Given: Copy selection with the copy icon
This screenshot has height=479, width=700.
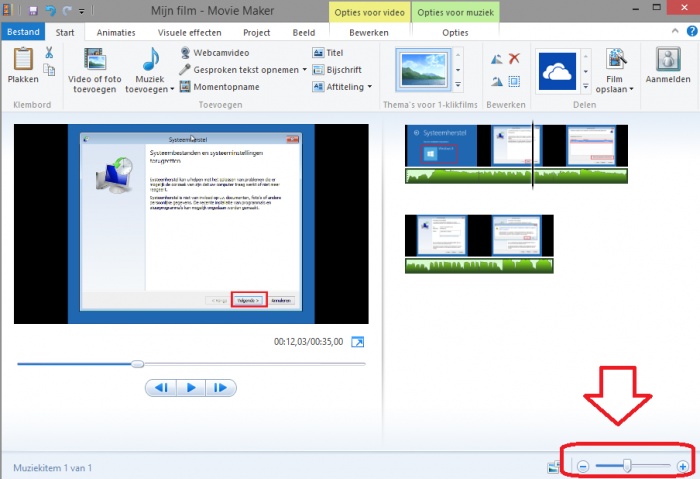Looking at the screenshot, I should (x=49, y=70).
